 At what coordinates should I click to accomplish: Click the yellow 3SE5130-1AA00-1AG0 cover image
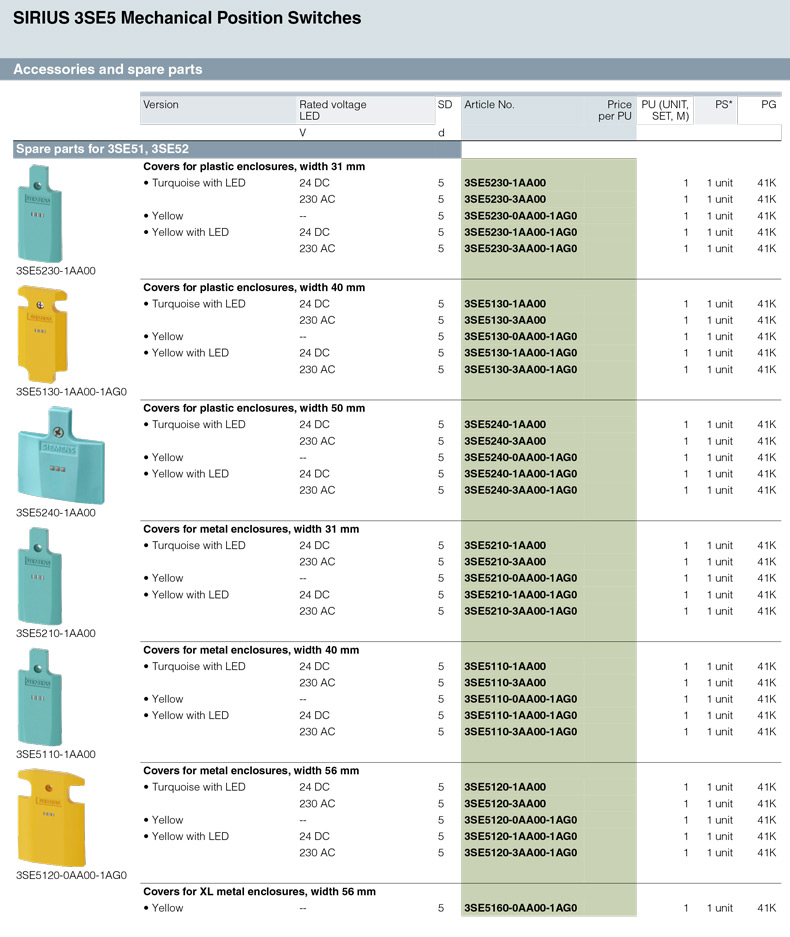click(39, 333)
